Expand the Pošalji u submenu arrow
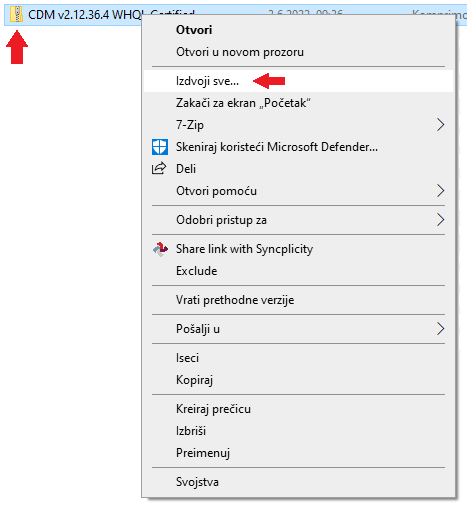 pyautogui.click(x=441, y=329)
